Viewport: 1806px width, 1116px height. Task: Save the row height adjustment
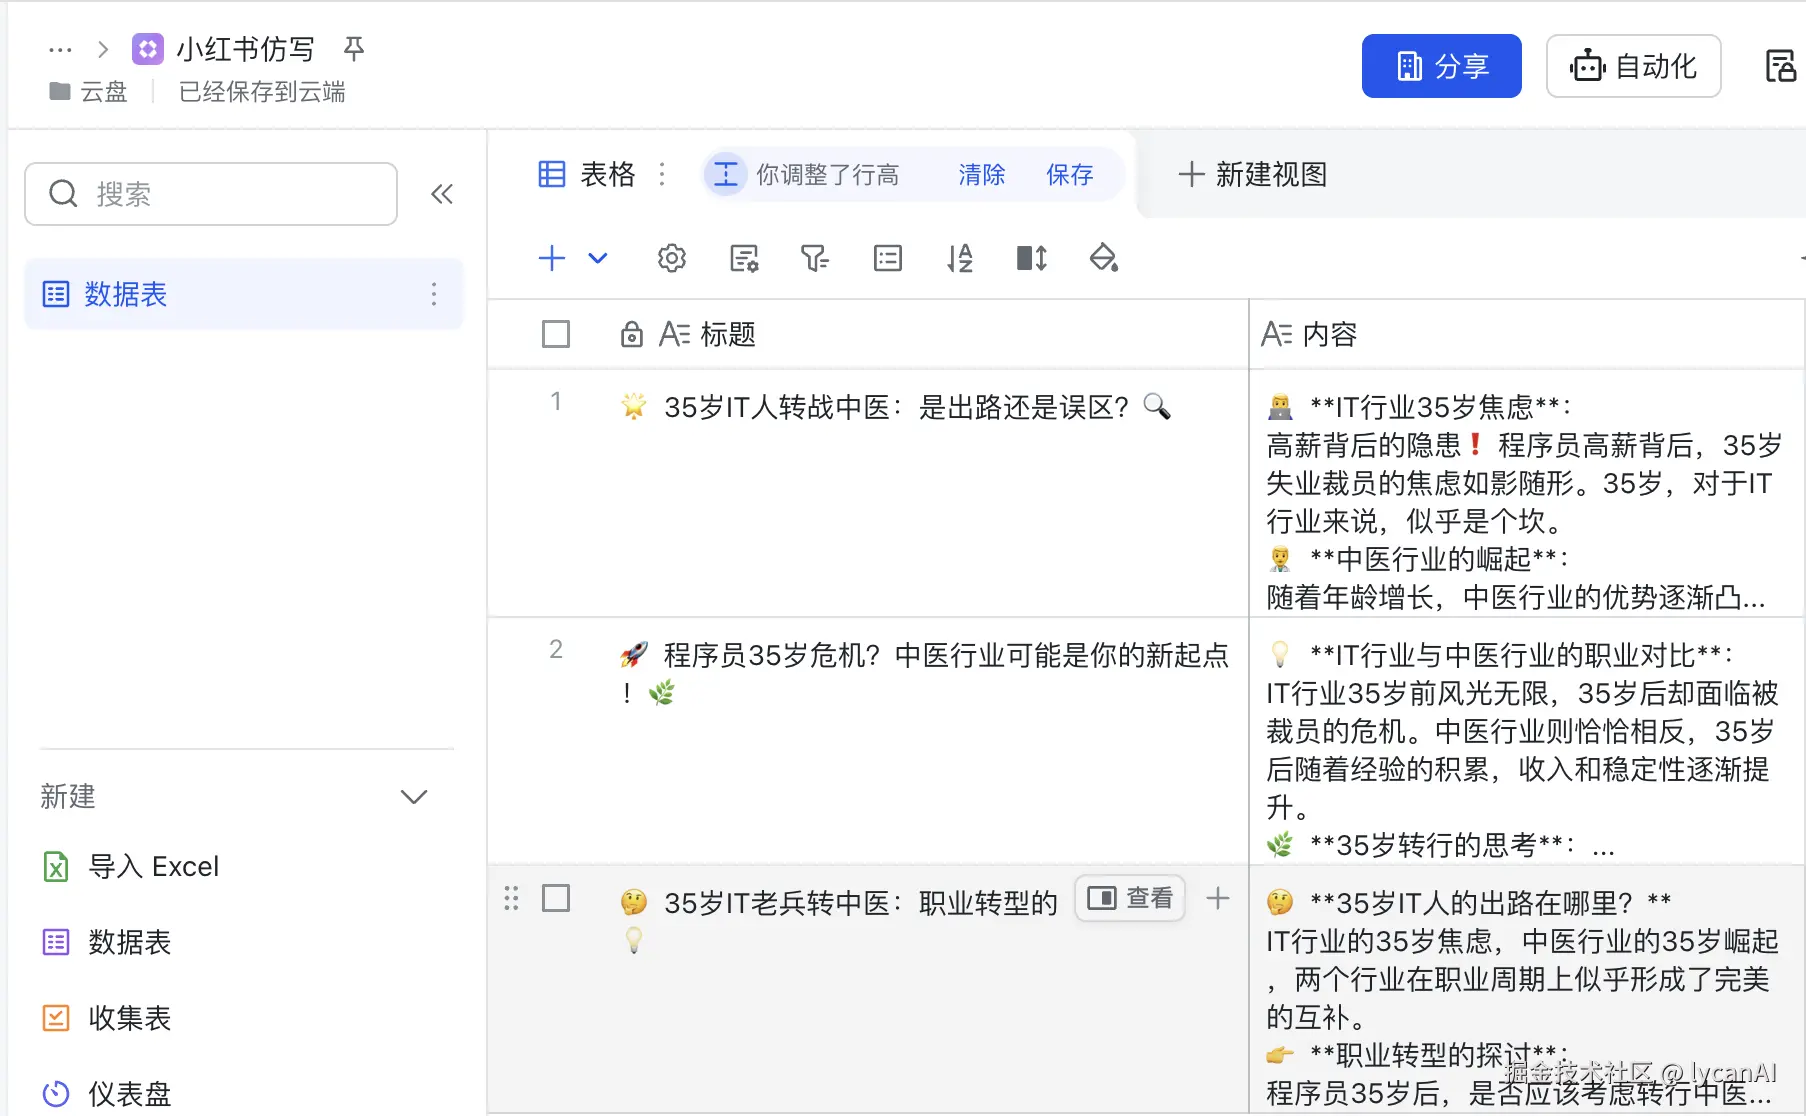1070,175
